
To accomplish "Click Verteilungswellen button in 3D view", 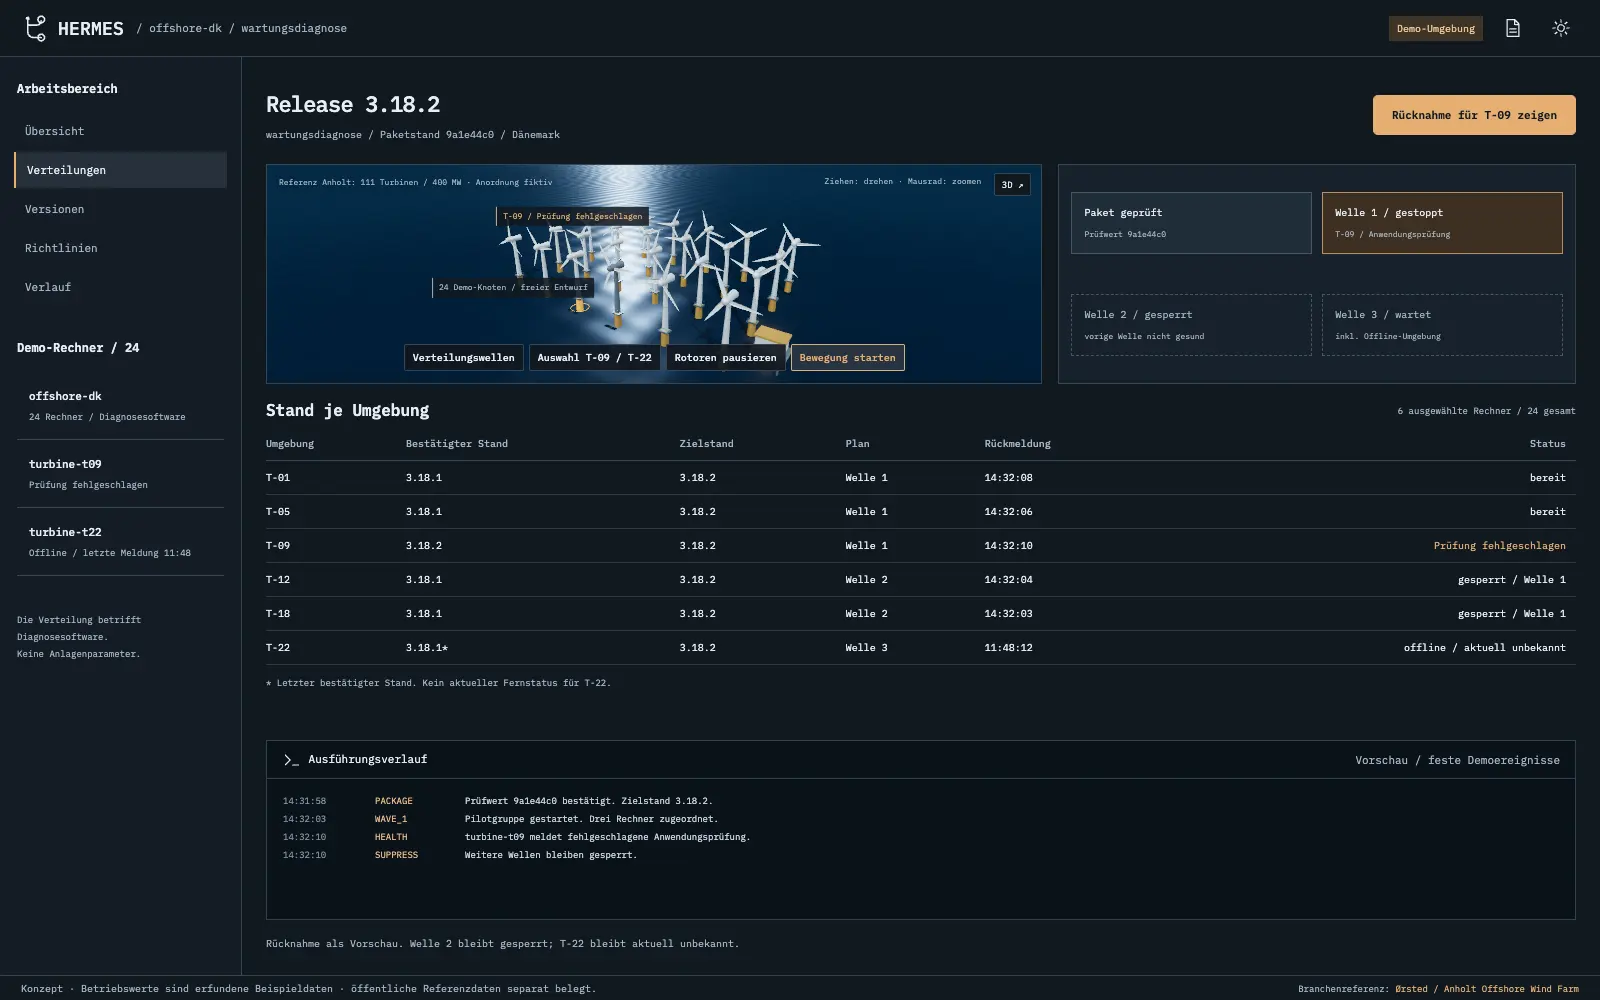I will (463, 357).
